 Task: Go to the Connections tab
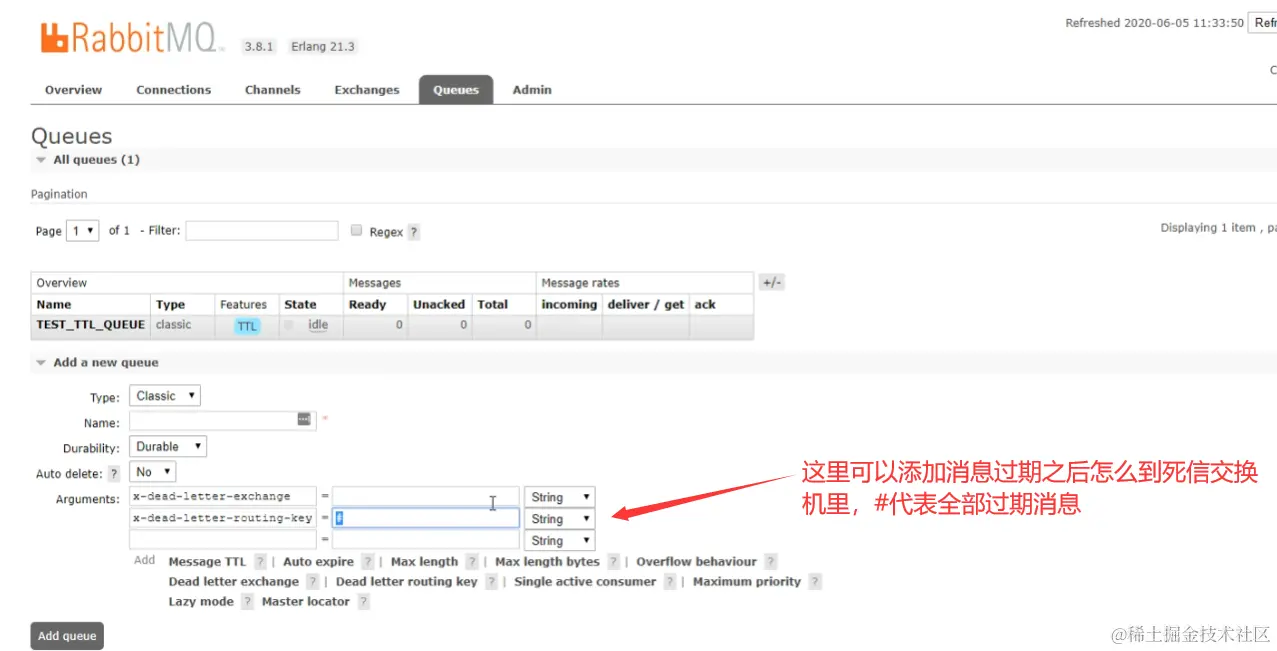pos(174,90)
